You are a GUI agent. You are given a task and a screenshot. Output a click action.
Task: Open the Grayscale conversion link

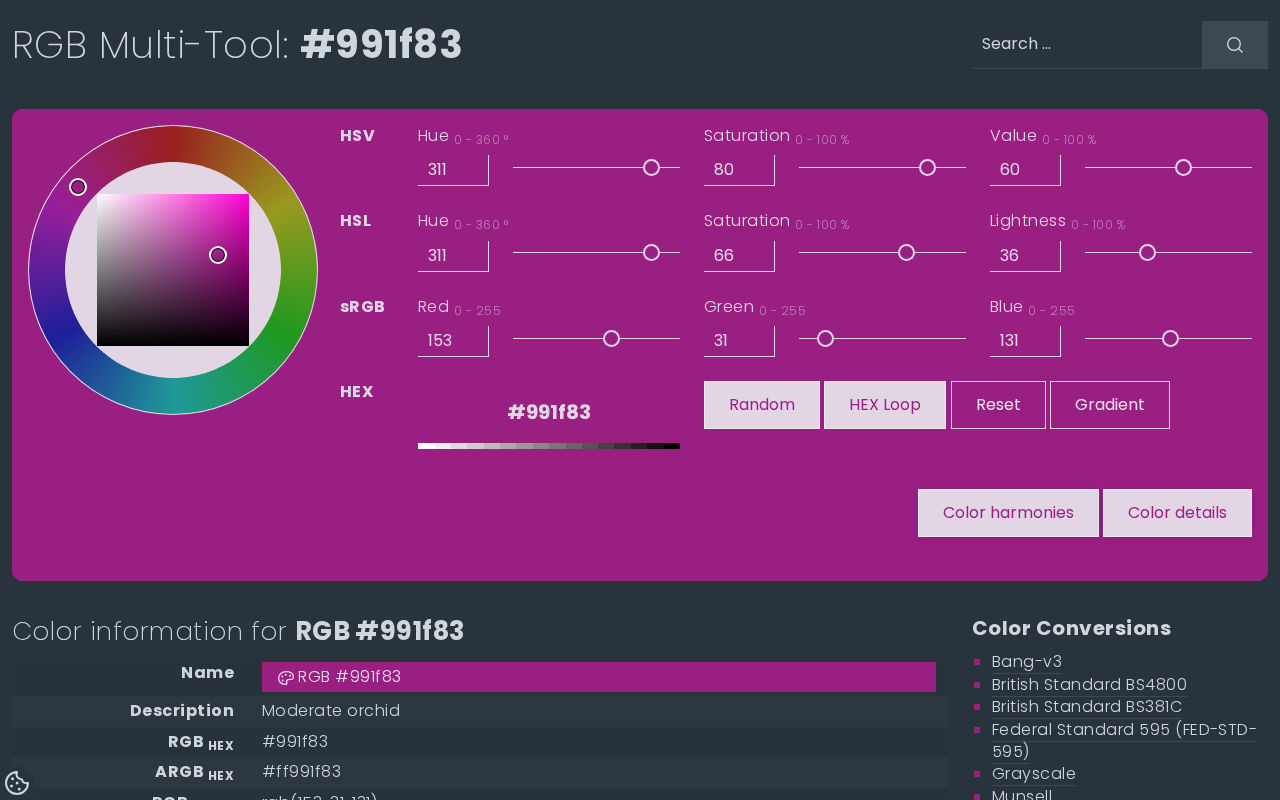(x=1033, y=774)
